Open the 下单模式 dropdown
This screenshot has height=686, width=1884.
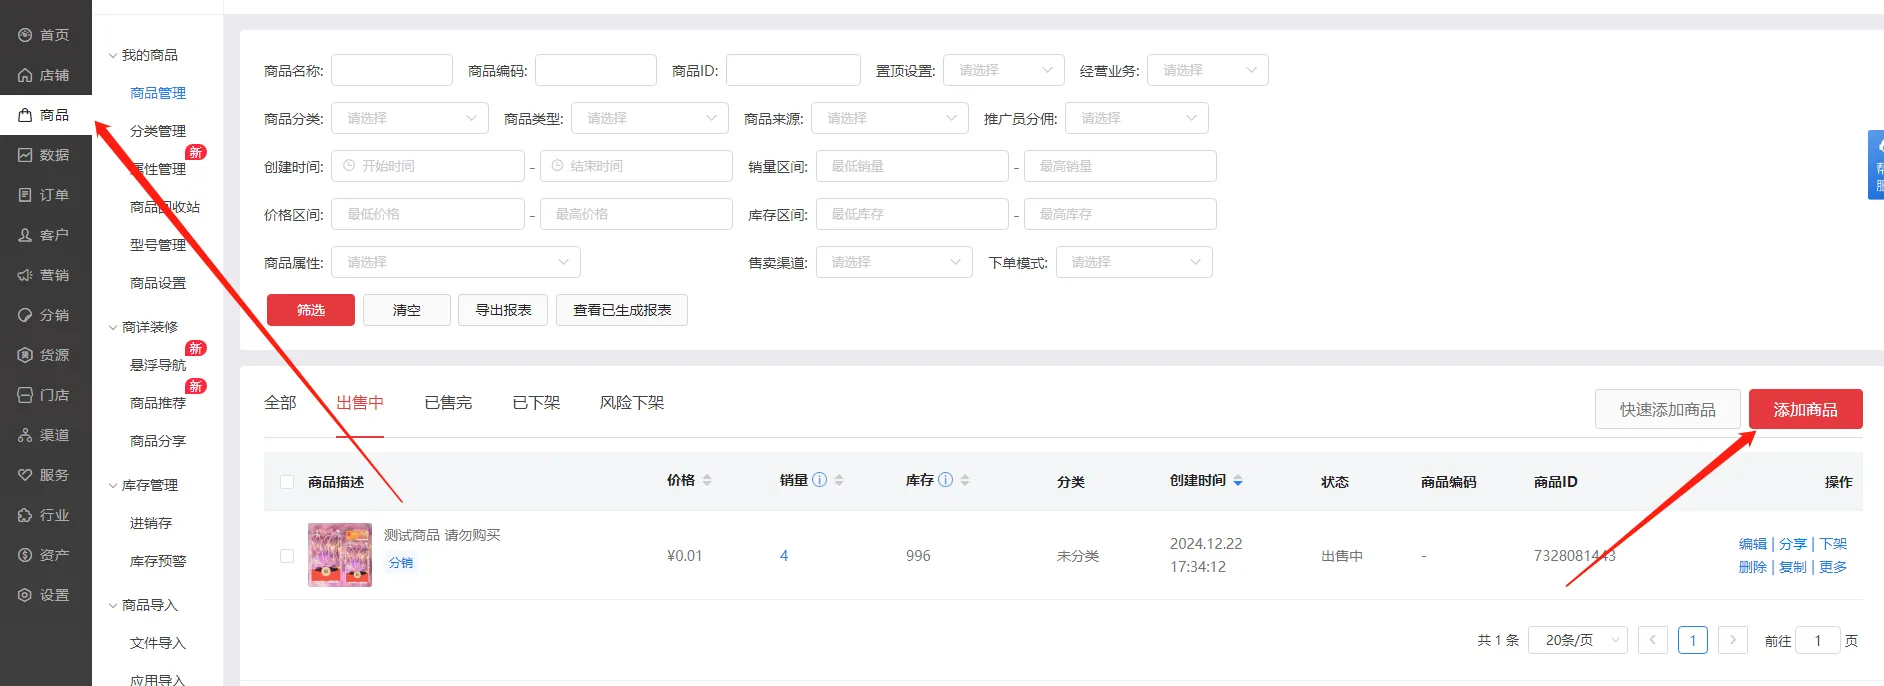click(x=1134, y=262)
